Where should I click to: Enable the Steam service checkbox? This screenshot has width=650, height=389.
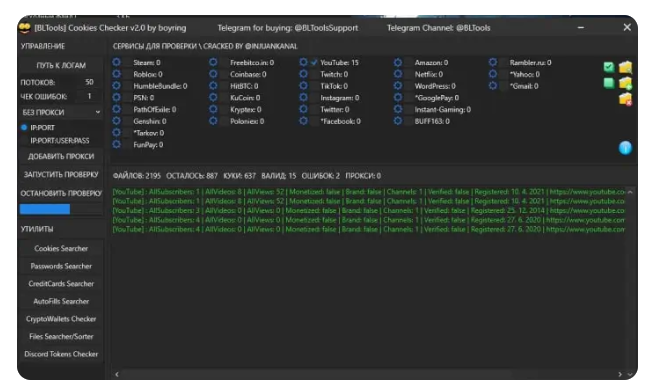click(127, 63)
